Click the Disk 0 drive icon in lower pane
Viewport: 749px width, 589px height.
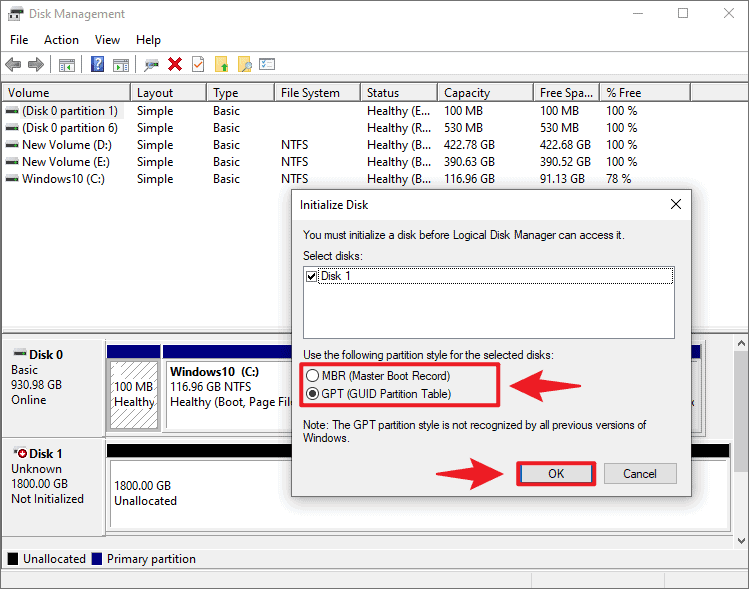pyautogui.click(x=20, y=353)
